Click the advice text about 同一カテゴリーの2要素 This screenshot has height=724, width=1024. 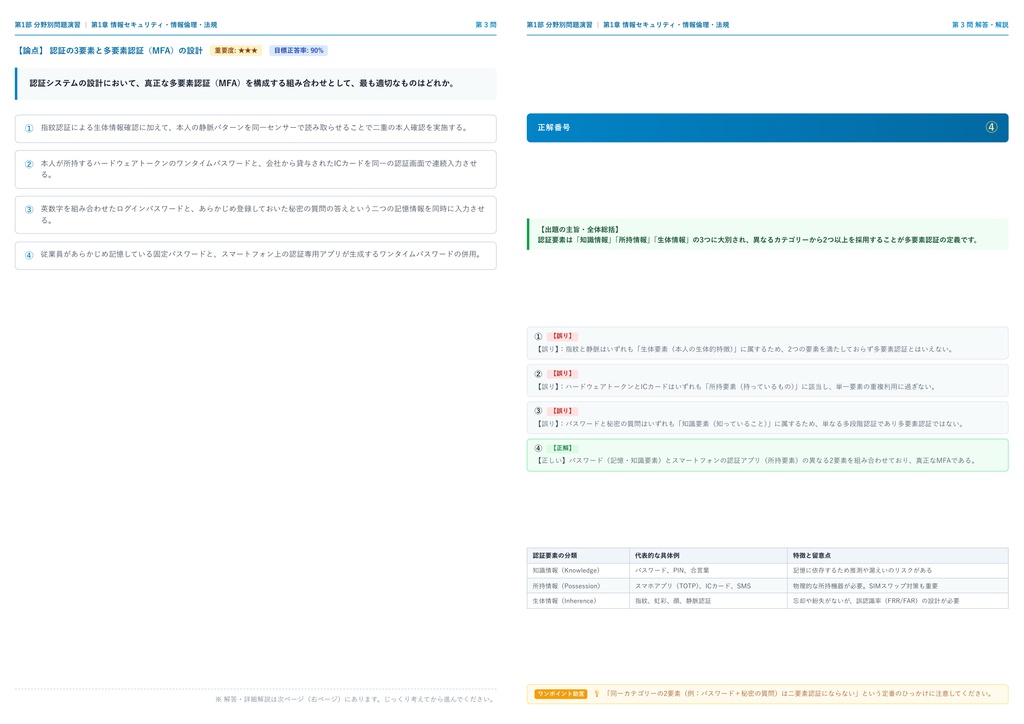point(798,693)
